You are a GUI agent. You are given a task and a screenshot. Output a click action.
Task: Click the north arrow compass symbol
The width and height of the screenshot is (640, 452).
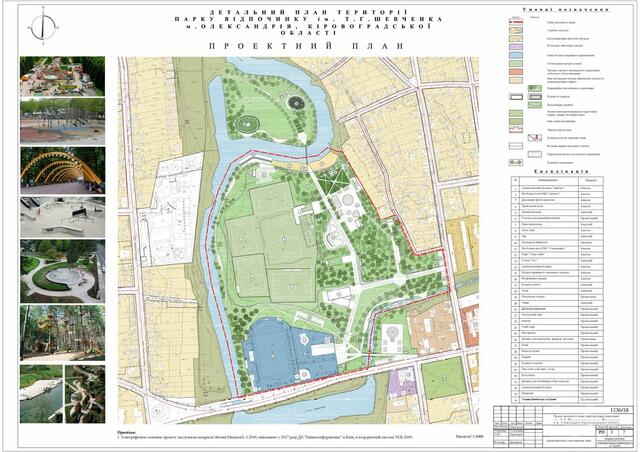39,28
